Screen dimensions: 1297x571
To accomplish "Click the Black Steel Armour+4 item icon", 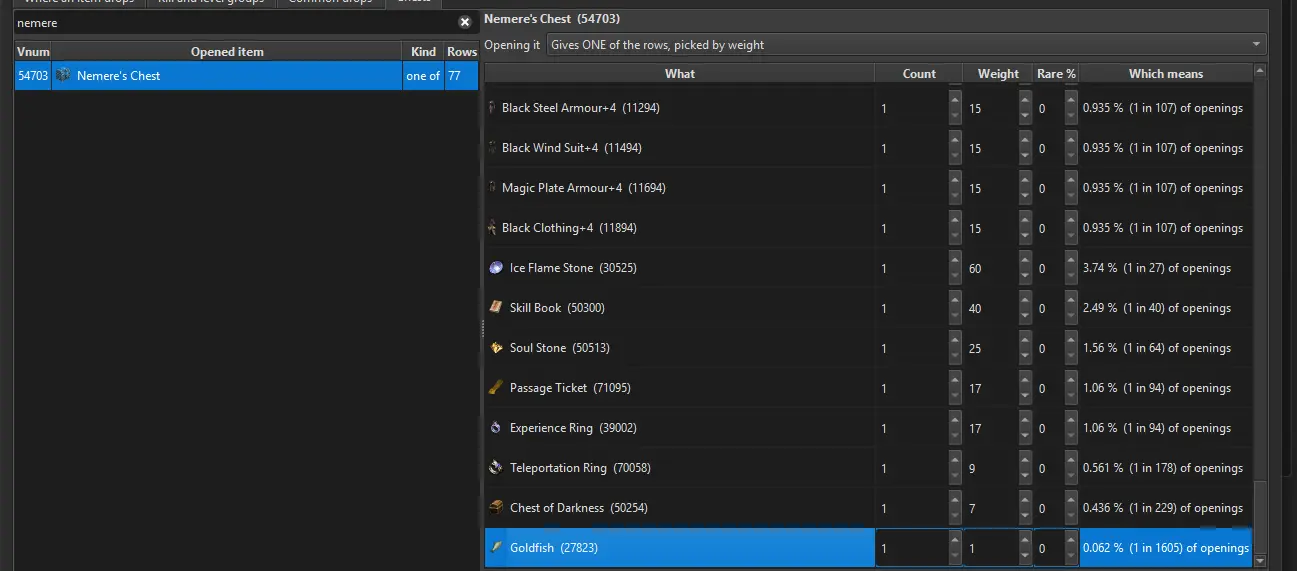I will [491, 107].
